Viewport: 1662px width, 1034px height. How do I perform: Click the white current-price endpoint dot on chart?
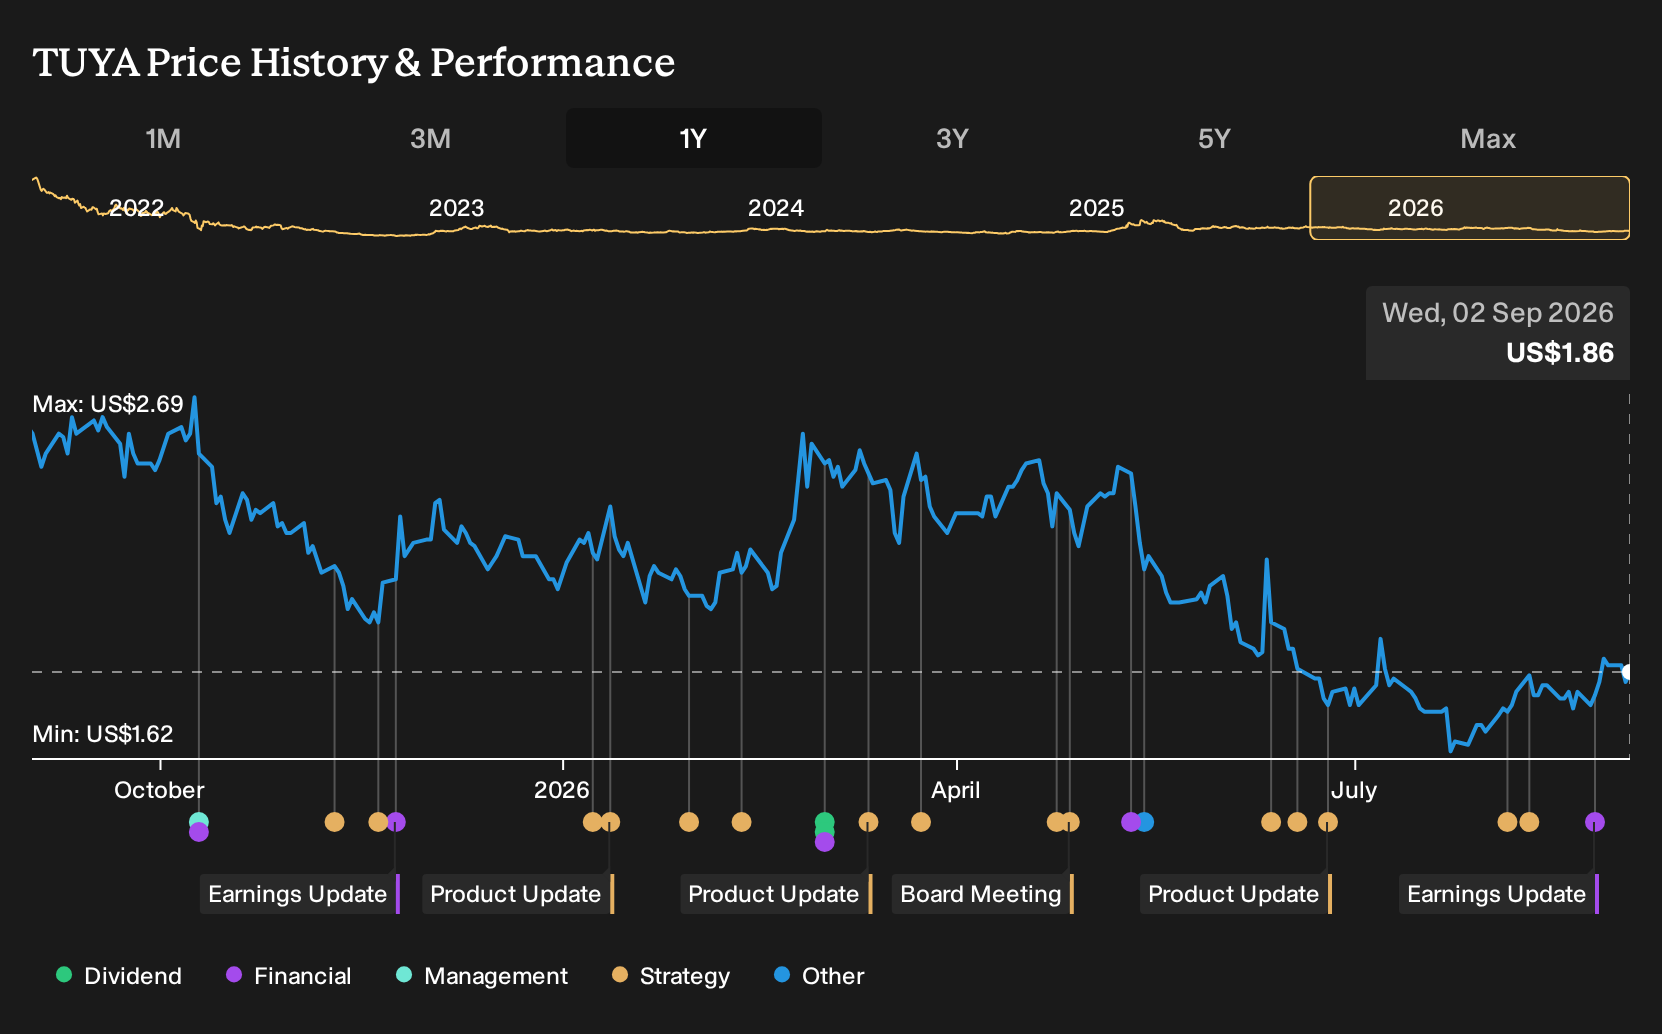[x=1628, y=672]
